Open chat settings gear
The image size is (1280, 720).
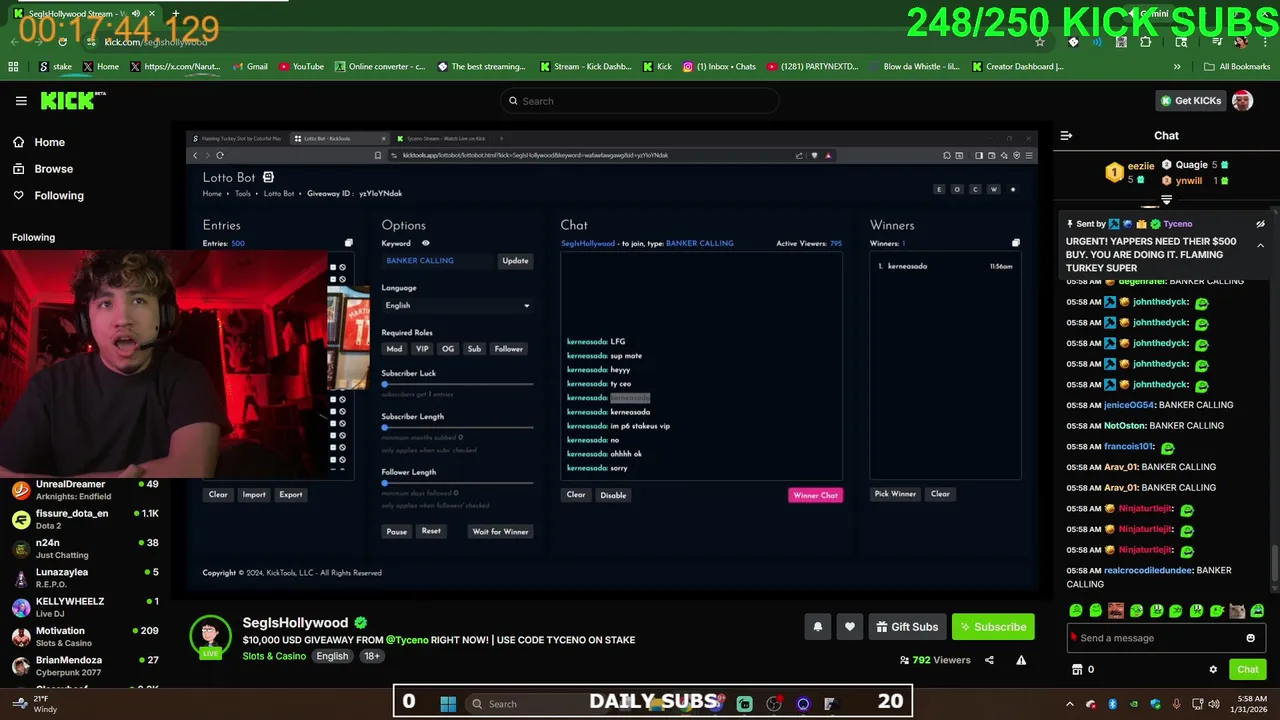[1213, 670]
